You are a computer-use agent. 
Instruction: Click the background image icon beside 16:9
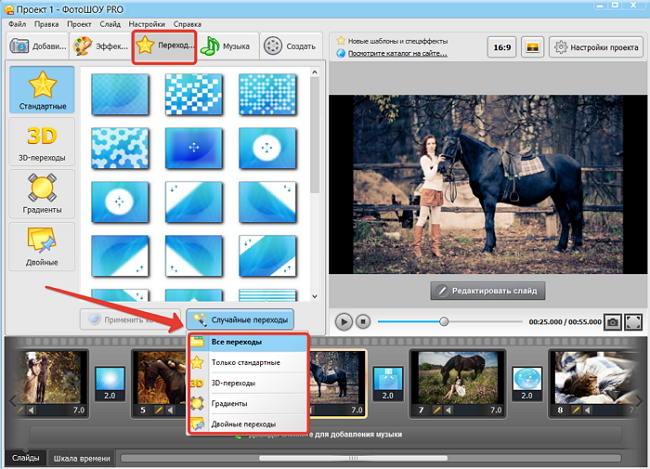tap(532, 47)
